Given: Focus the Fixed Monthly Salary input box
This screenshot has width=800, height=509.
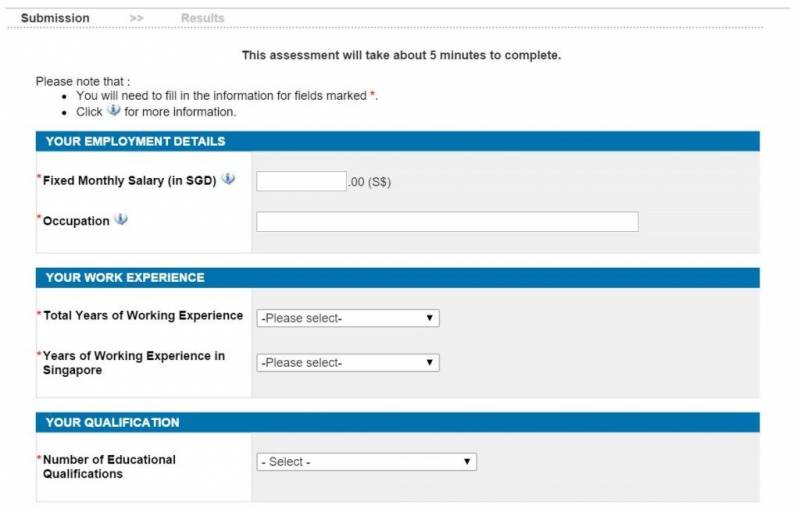Looking at the screenshot, I should point(301,181).
